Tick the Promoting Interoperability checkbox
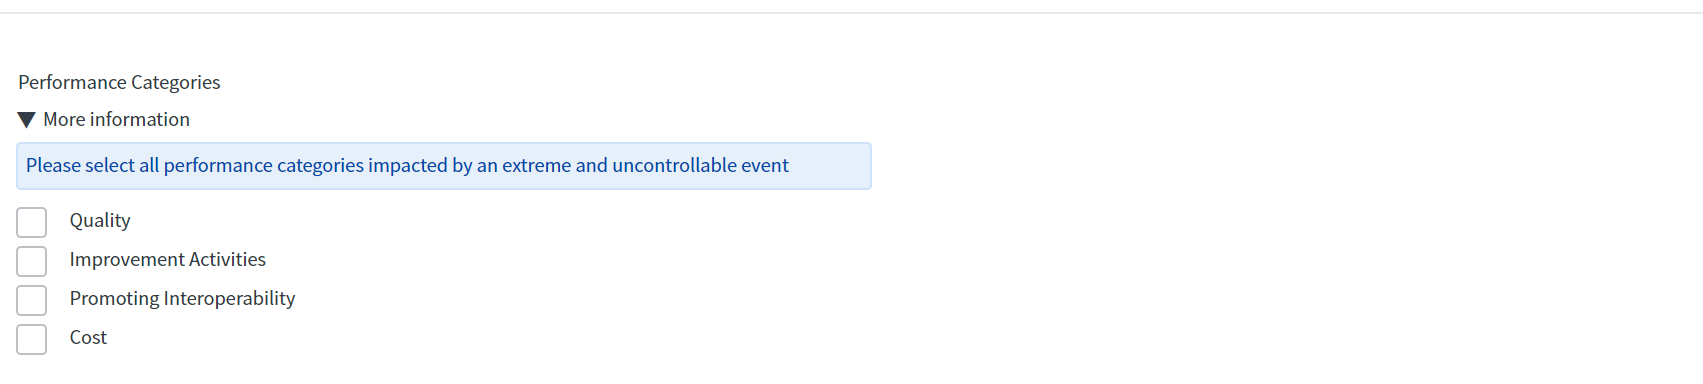1703x384 pixels. pos(32,300)
